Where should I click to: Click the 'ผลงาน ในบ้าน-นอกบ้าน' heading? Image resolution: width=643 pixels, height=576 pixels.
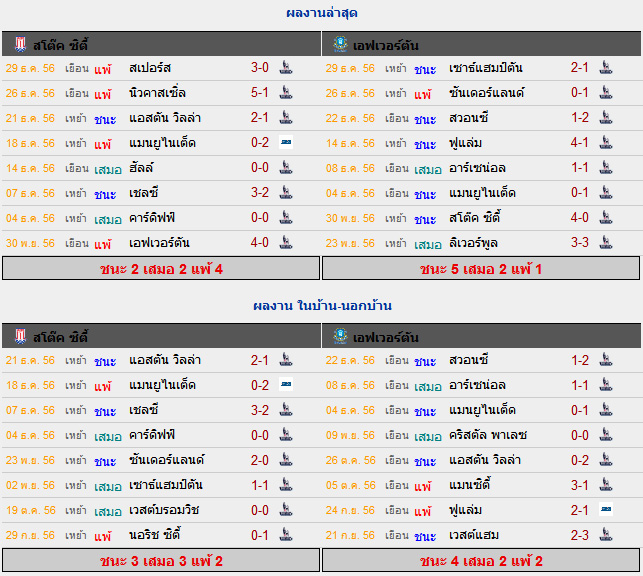click(x=322, y=305)
